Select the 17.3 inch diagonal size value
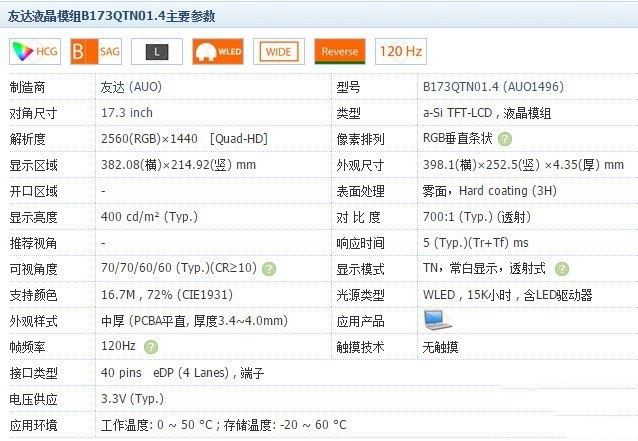 tap(127, 113)
